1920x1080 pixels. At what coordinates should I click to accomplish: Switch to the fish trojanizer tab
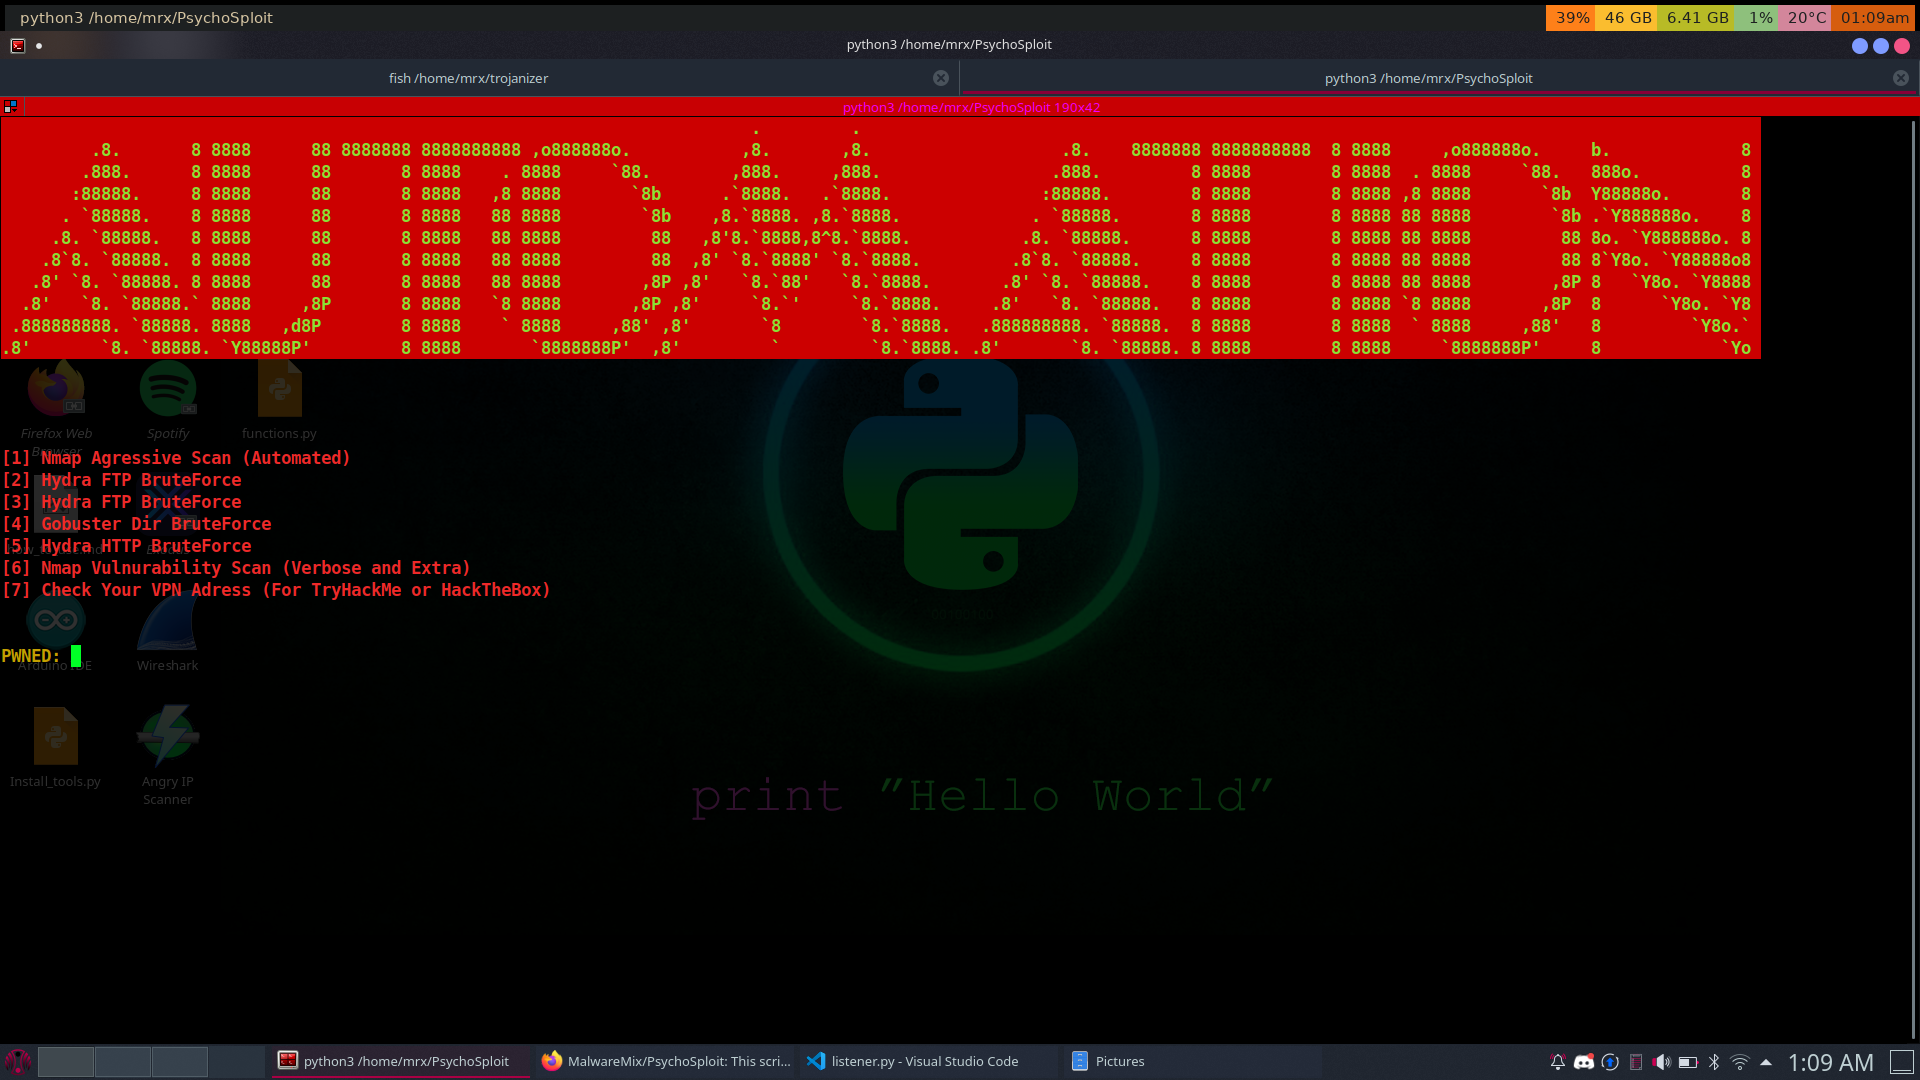tap(468, 78)
